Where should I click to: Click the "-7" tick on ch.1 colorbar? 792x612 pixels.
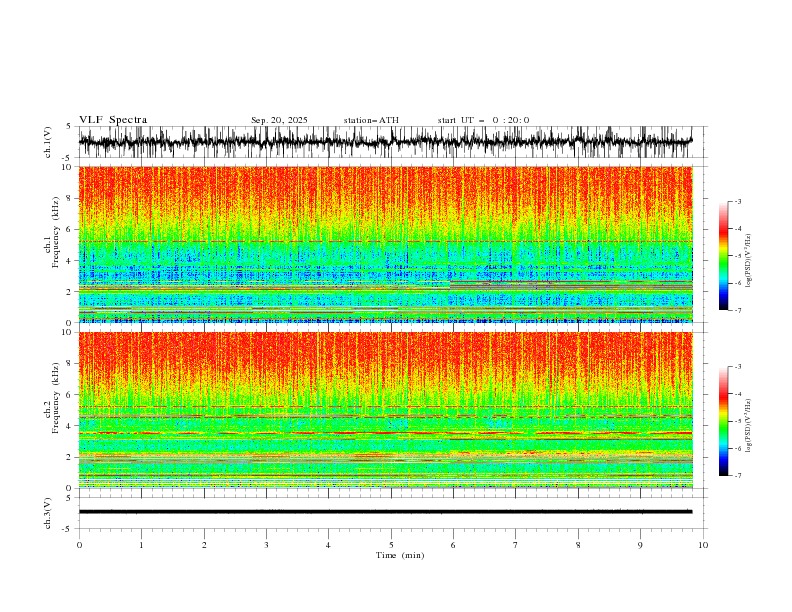click(738, 310)
